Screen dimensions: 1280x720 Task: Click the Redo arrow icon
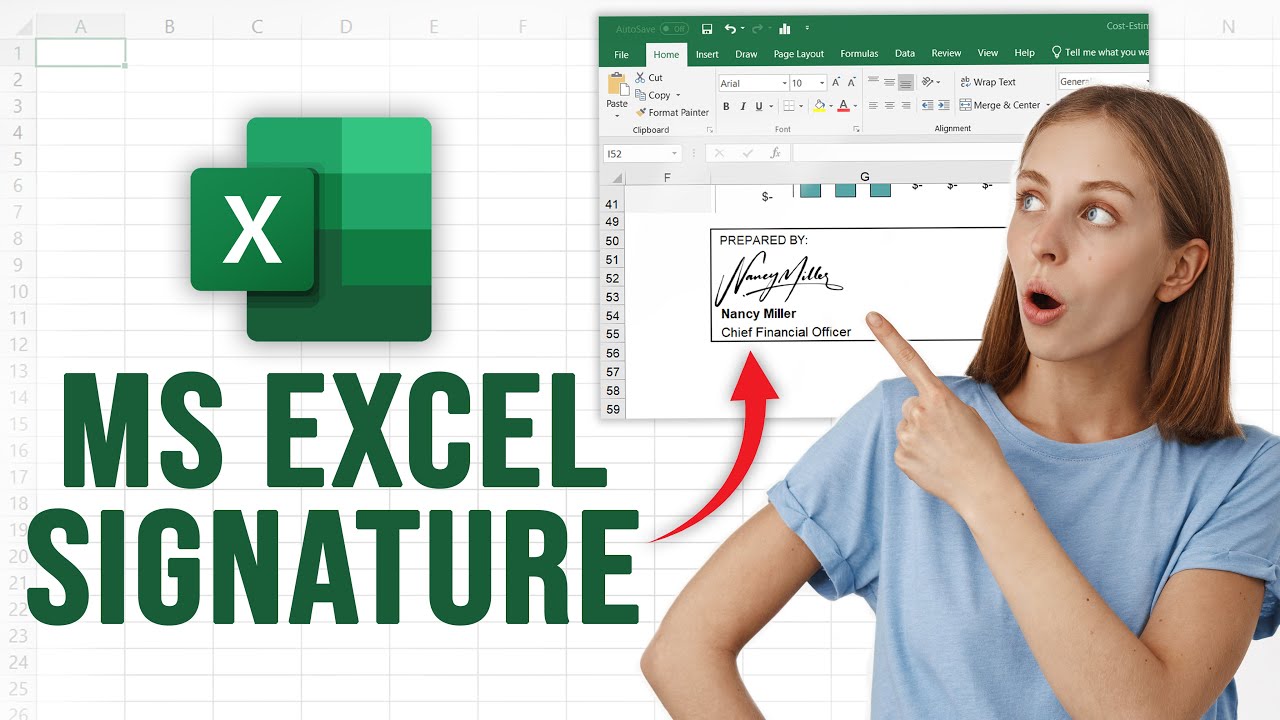tap(756, 29)
